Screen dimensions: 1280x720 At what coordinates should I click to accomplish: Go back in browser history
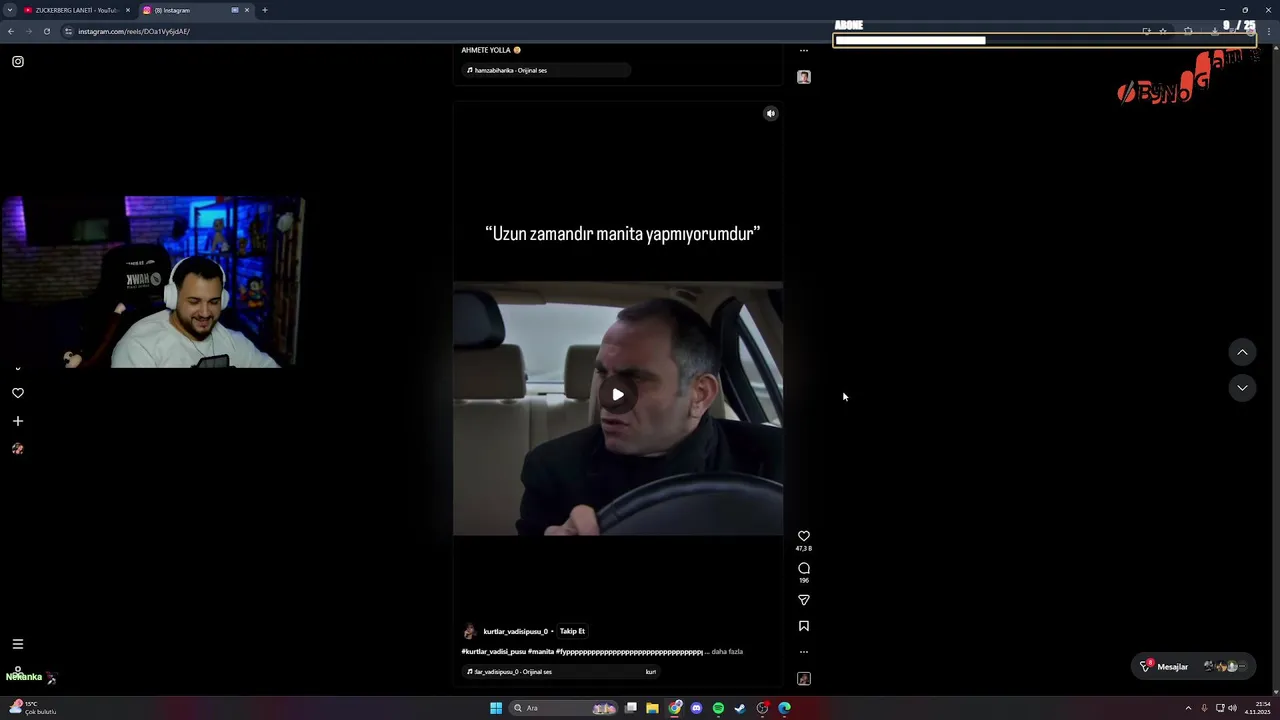tap(11, 31)
